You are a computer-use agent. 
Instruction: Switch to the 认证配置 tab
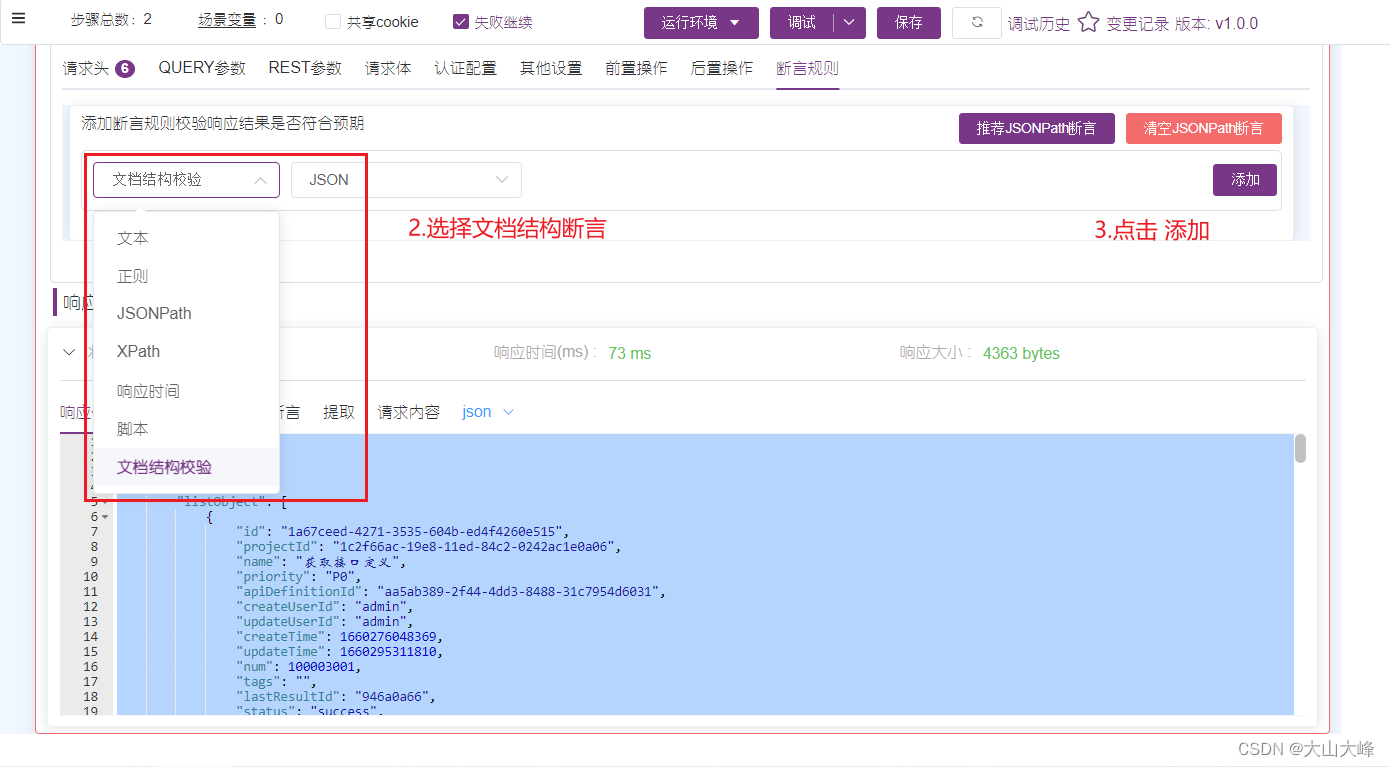coord(465,68)
